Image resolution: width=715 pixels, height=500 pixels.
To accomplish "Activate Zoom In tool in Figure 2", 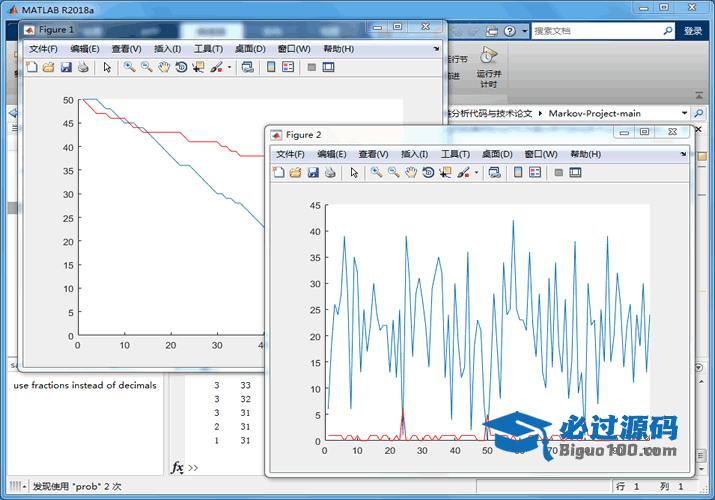I will coord(376,172).
